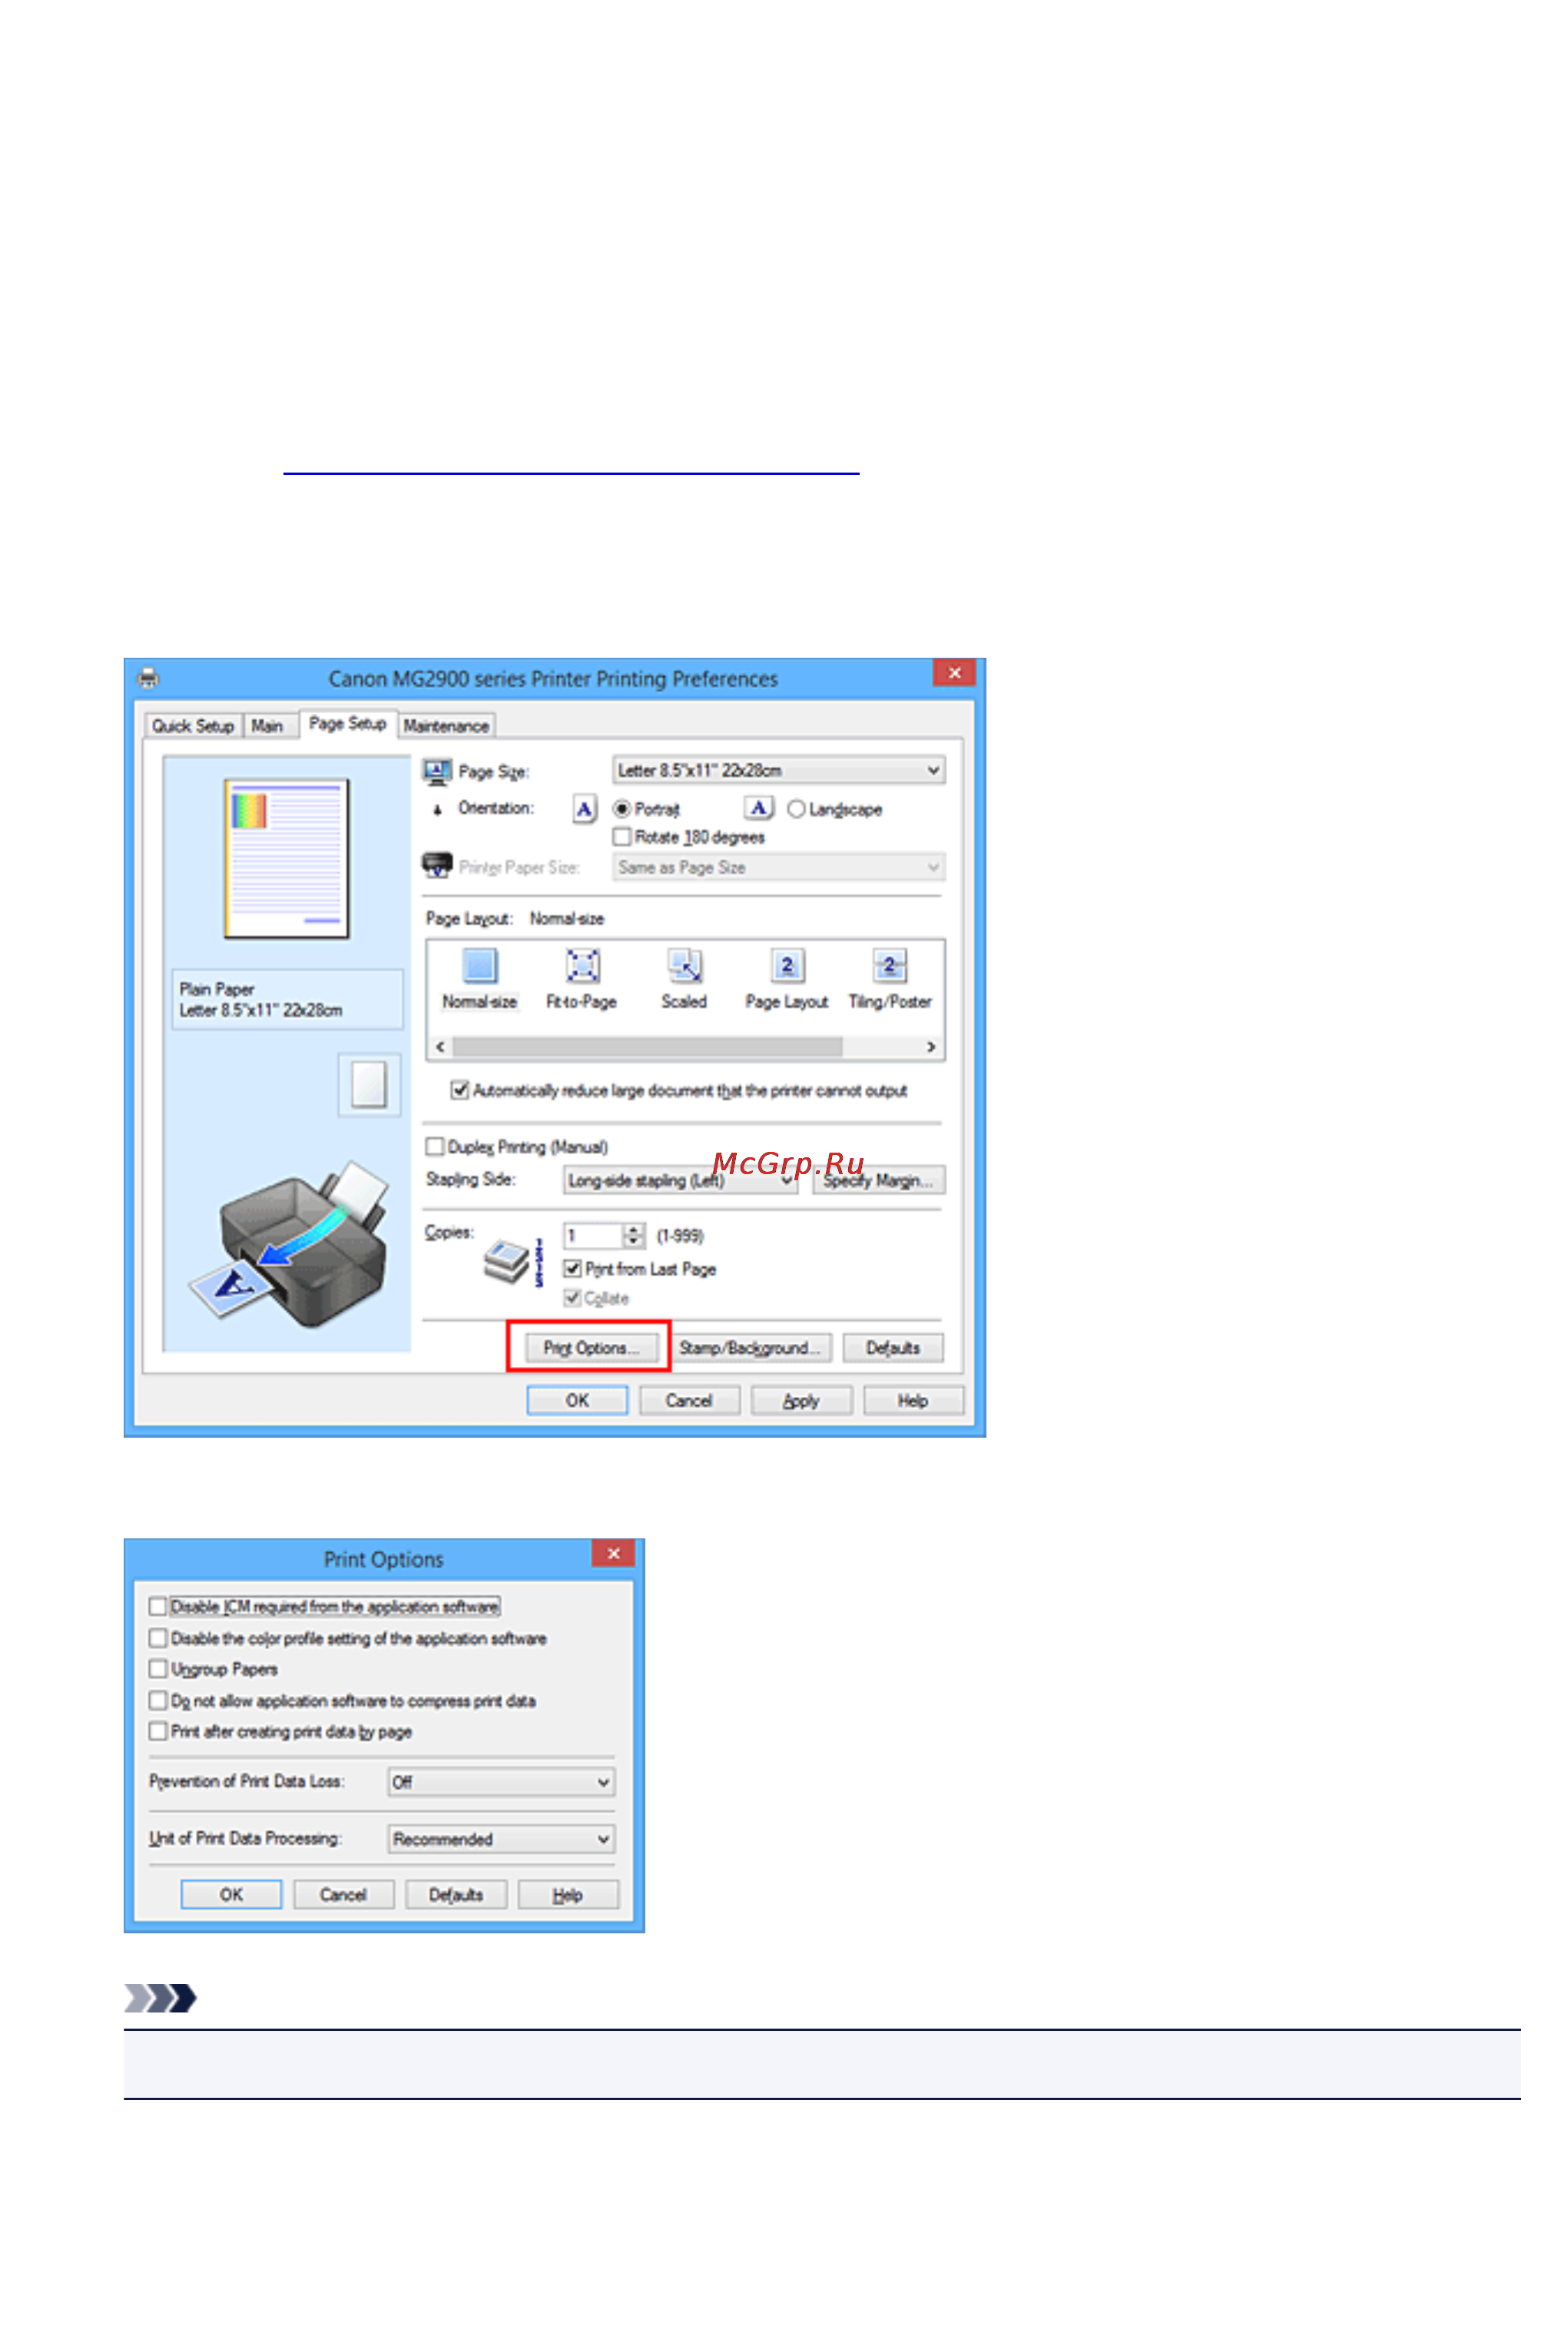Image resolution: width=1568 pixels, height=2326 pixels.
Task: Click Apply button
Action: (801, 1401)
